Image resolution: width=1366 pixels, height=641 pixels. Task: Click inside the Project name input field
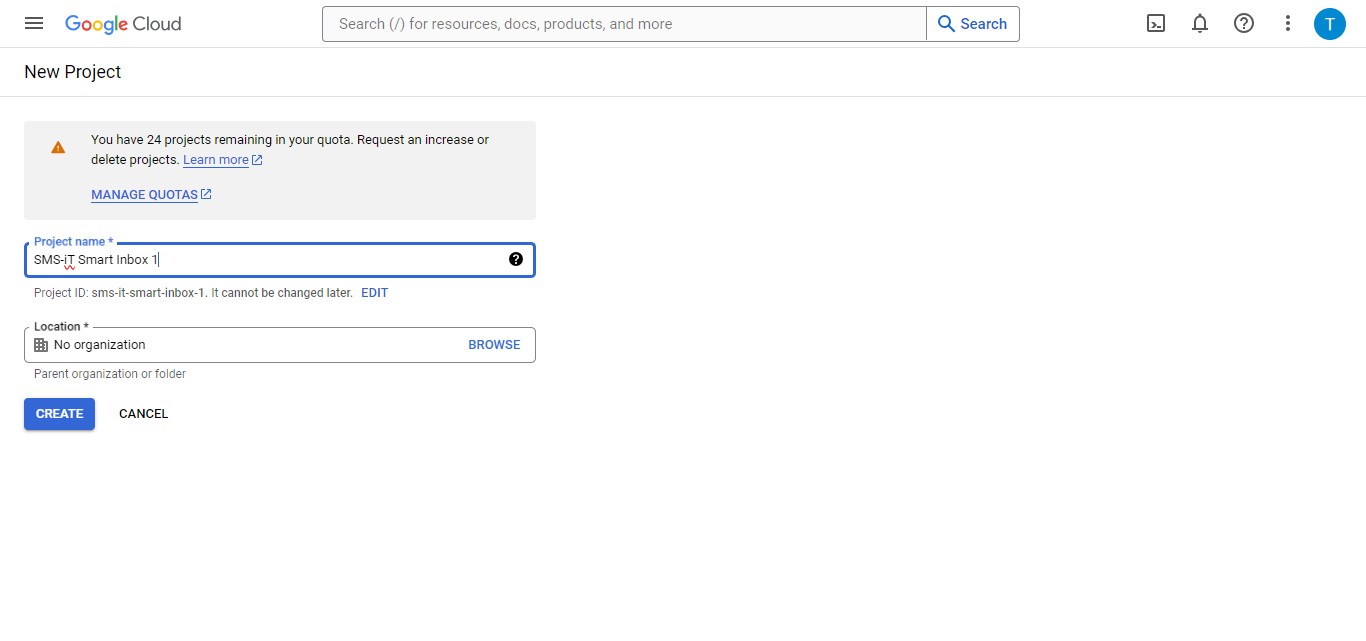click(250, 259)
